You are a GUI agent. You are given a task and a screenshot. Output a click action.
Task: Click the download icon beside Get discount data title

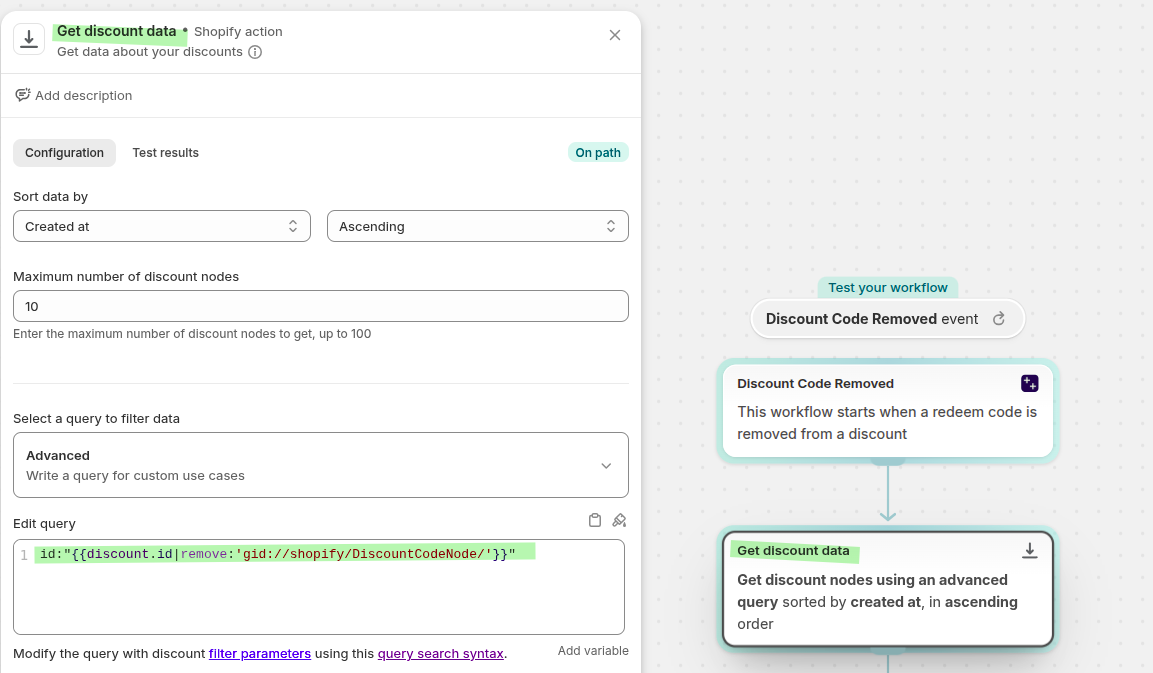pos(29,40)
